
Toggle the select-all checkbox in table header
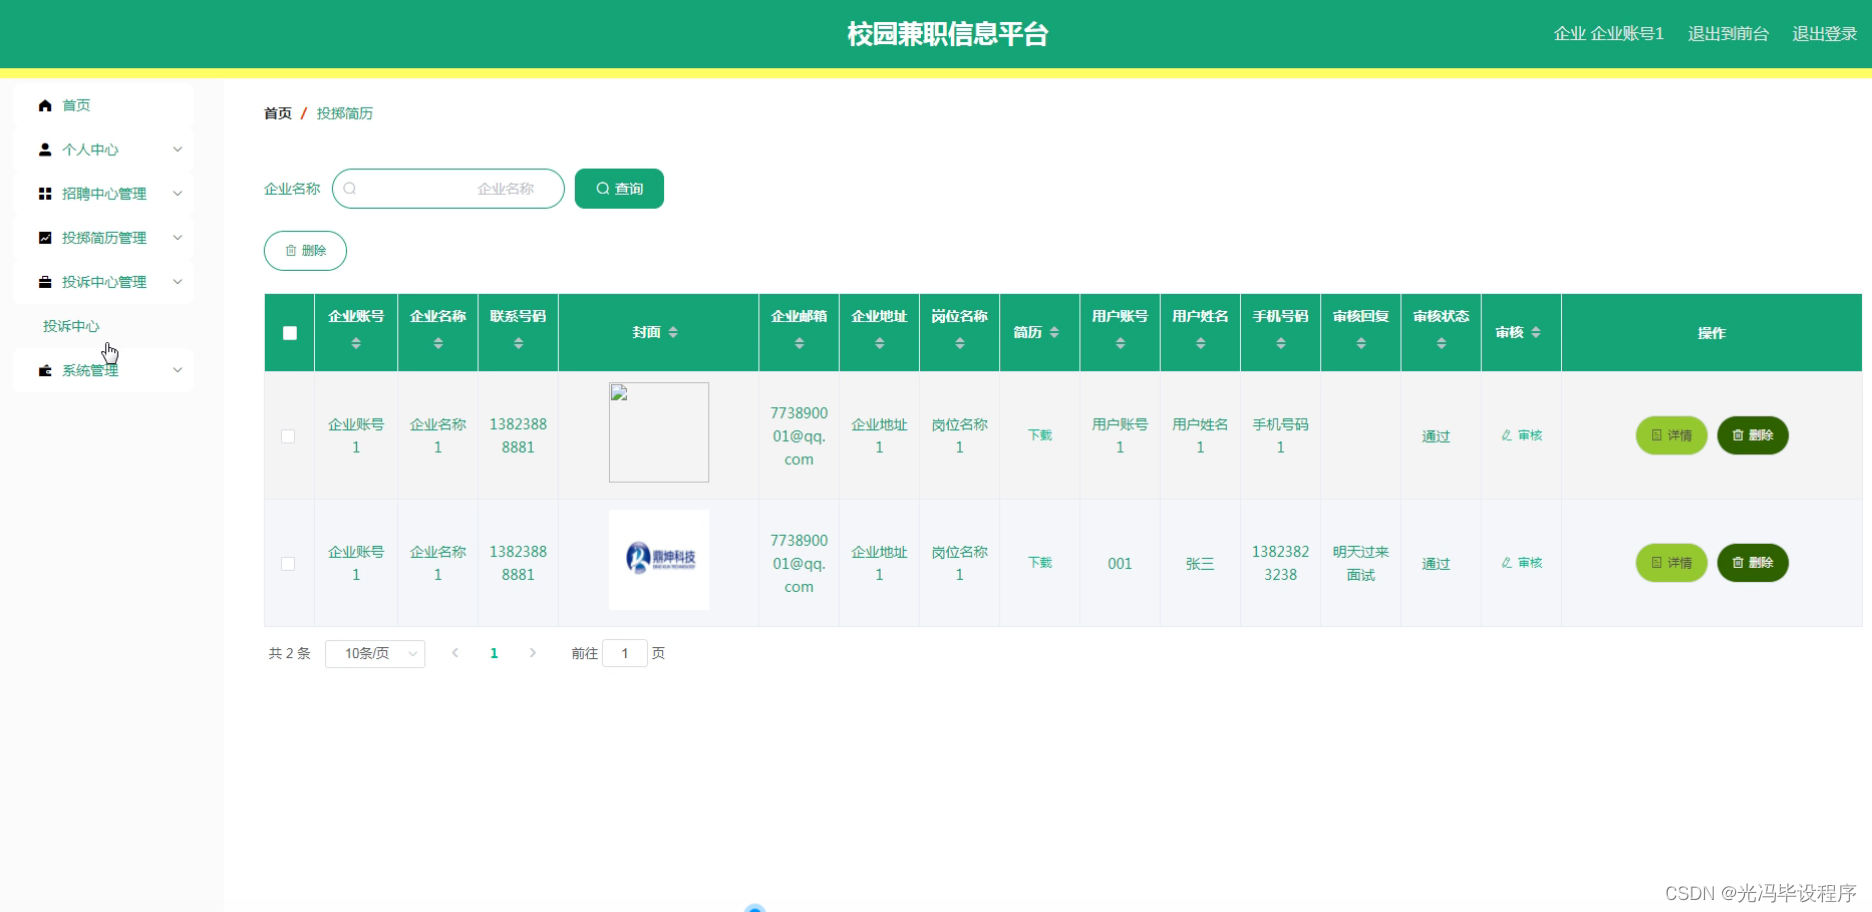click(x=289, y=332)
